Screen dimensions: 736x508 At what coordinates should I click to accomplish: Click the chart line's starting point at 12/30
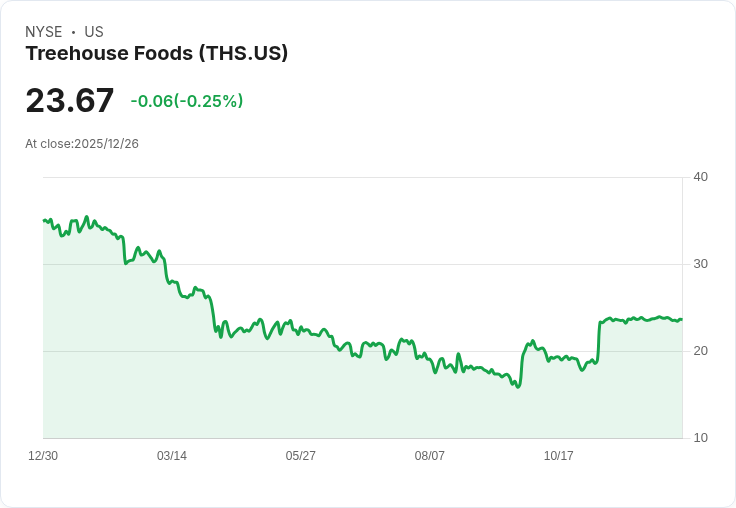click(x=44, y=220)
